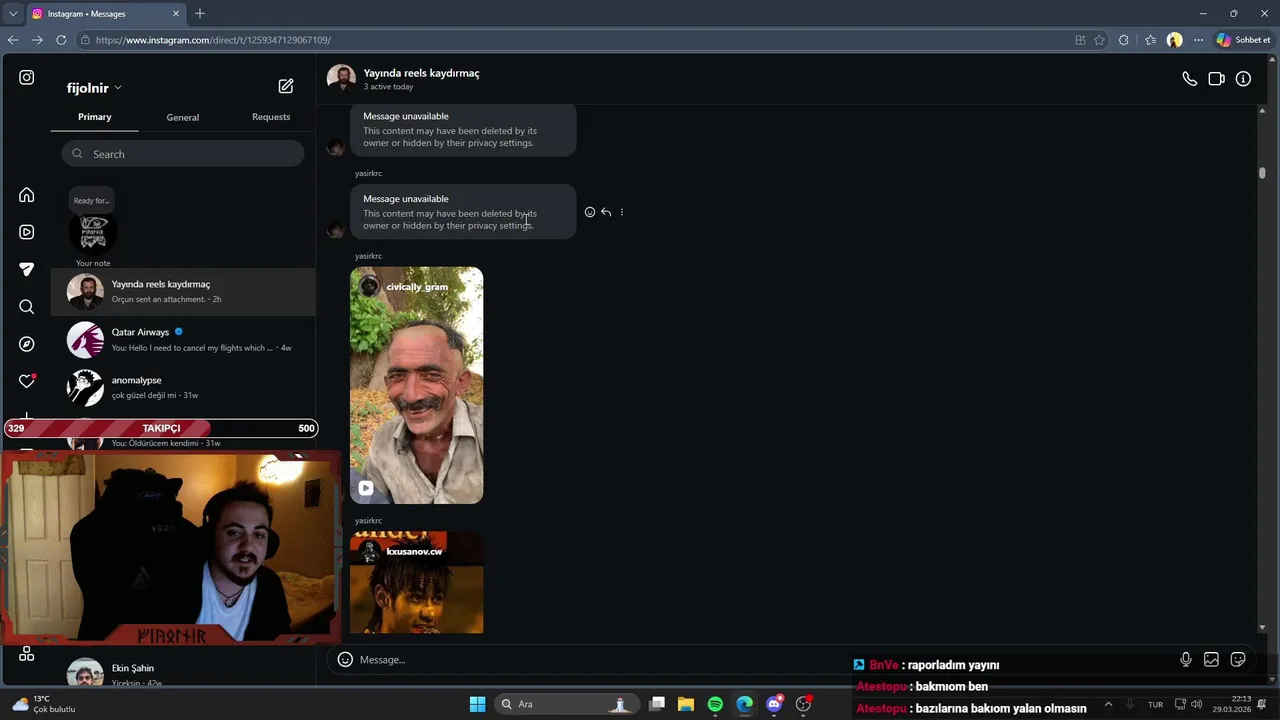Open the browser profile avatar
The width and height of the screenshot is (1280, 720).
pyautogui.click(x=1174, y=40)
